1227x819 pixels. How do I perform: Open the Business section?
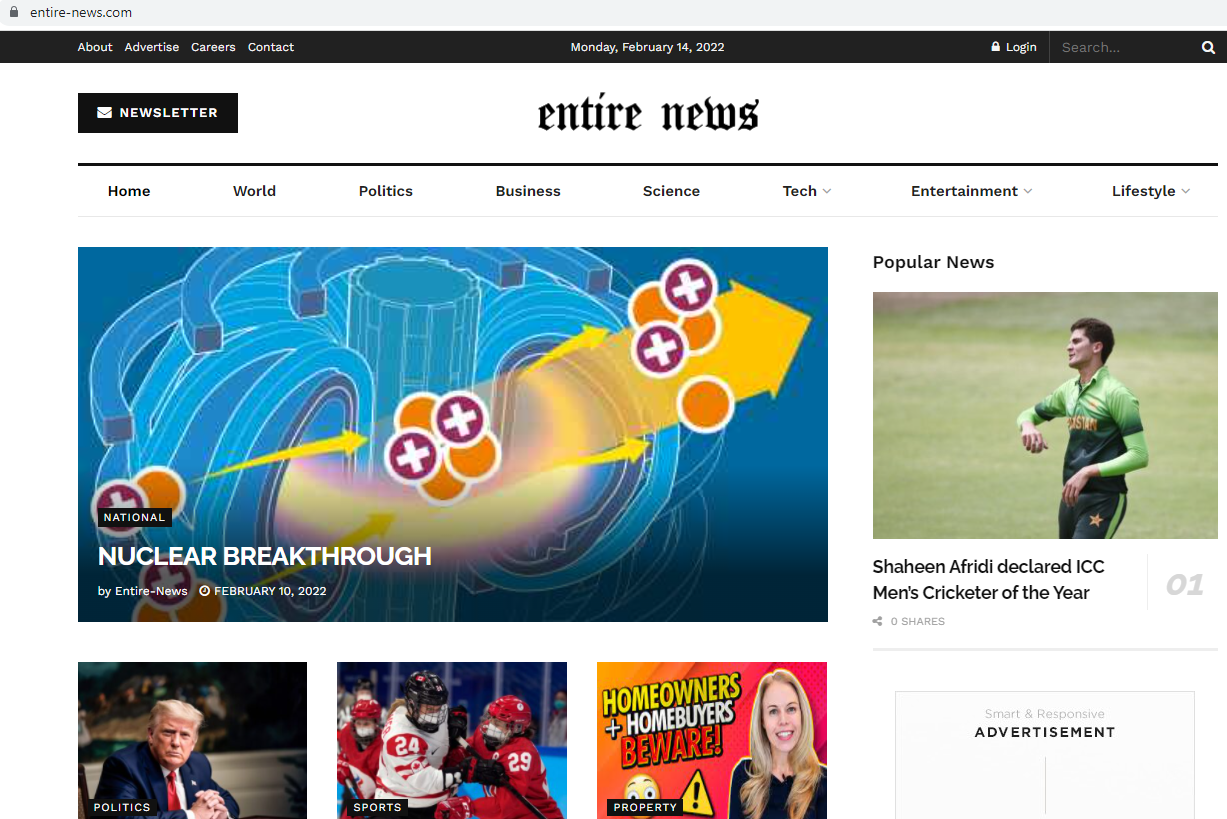click(528, 191)
